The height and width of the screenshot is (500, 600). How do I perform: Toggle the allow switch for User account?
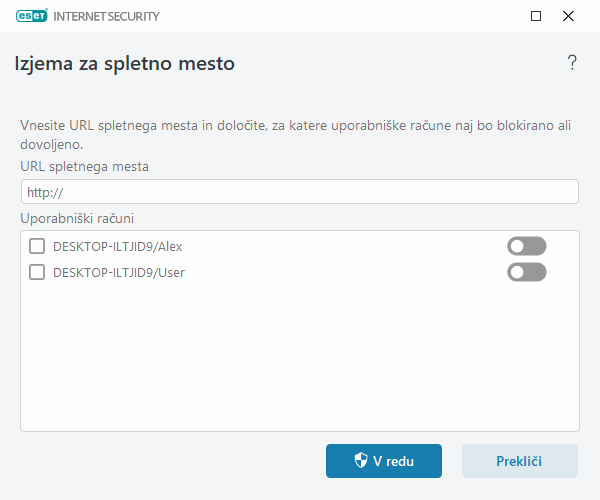tap(527, 272)
